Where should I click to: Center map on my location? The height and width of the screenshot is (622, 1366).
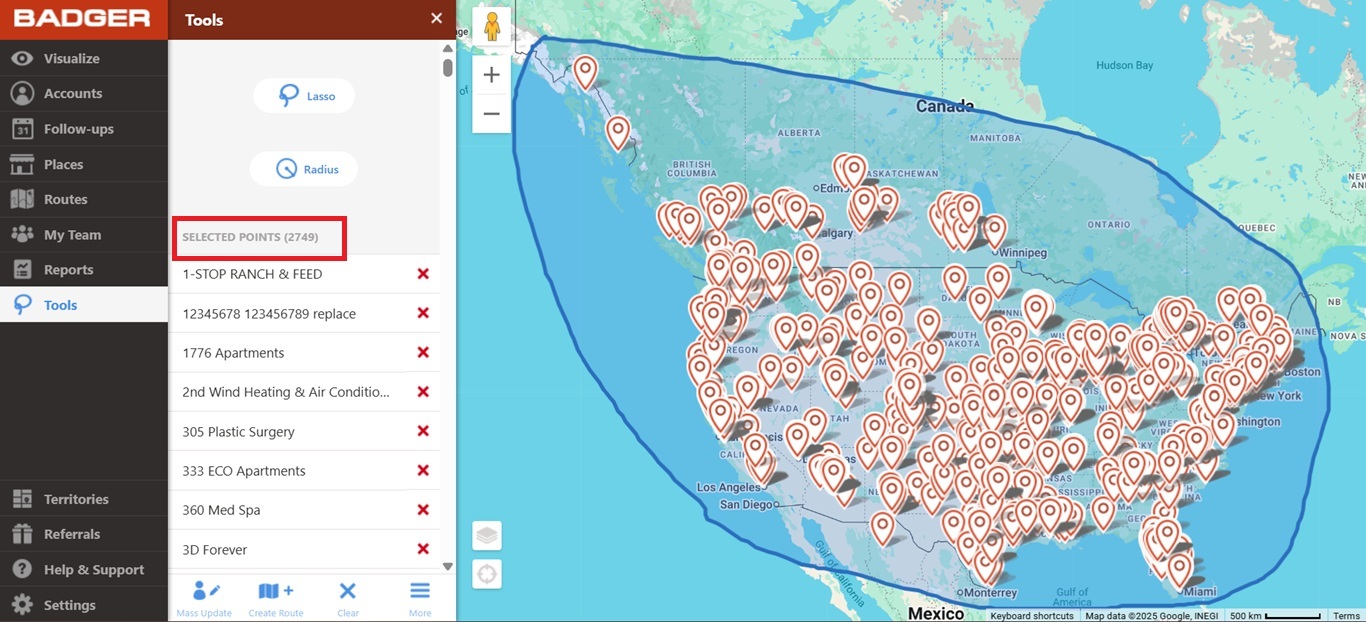coord(487,575)
